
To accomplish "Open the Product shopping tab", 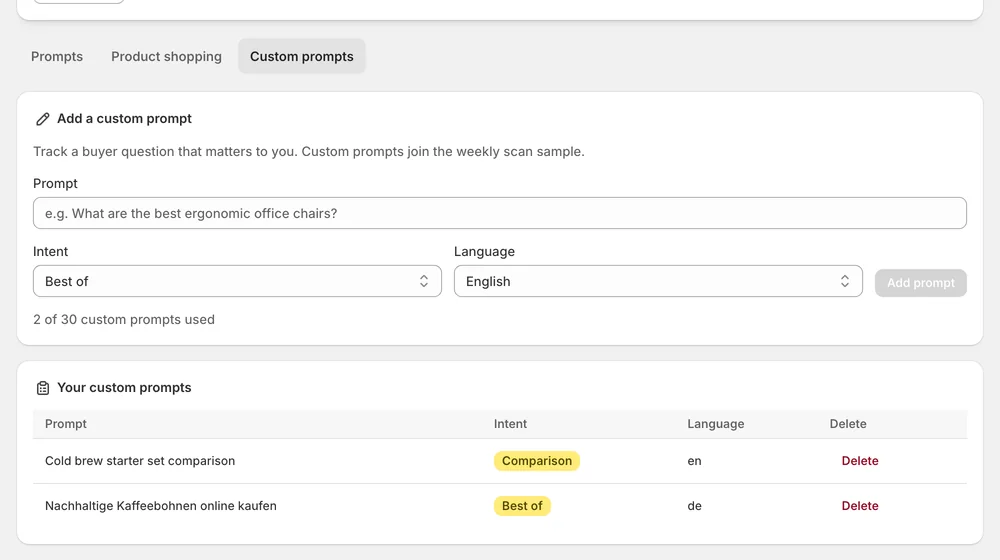I will point(166,56).
